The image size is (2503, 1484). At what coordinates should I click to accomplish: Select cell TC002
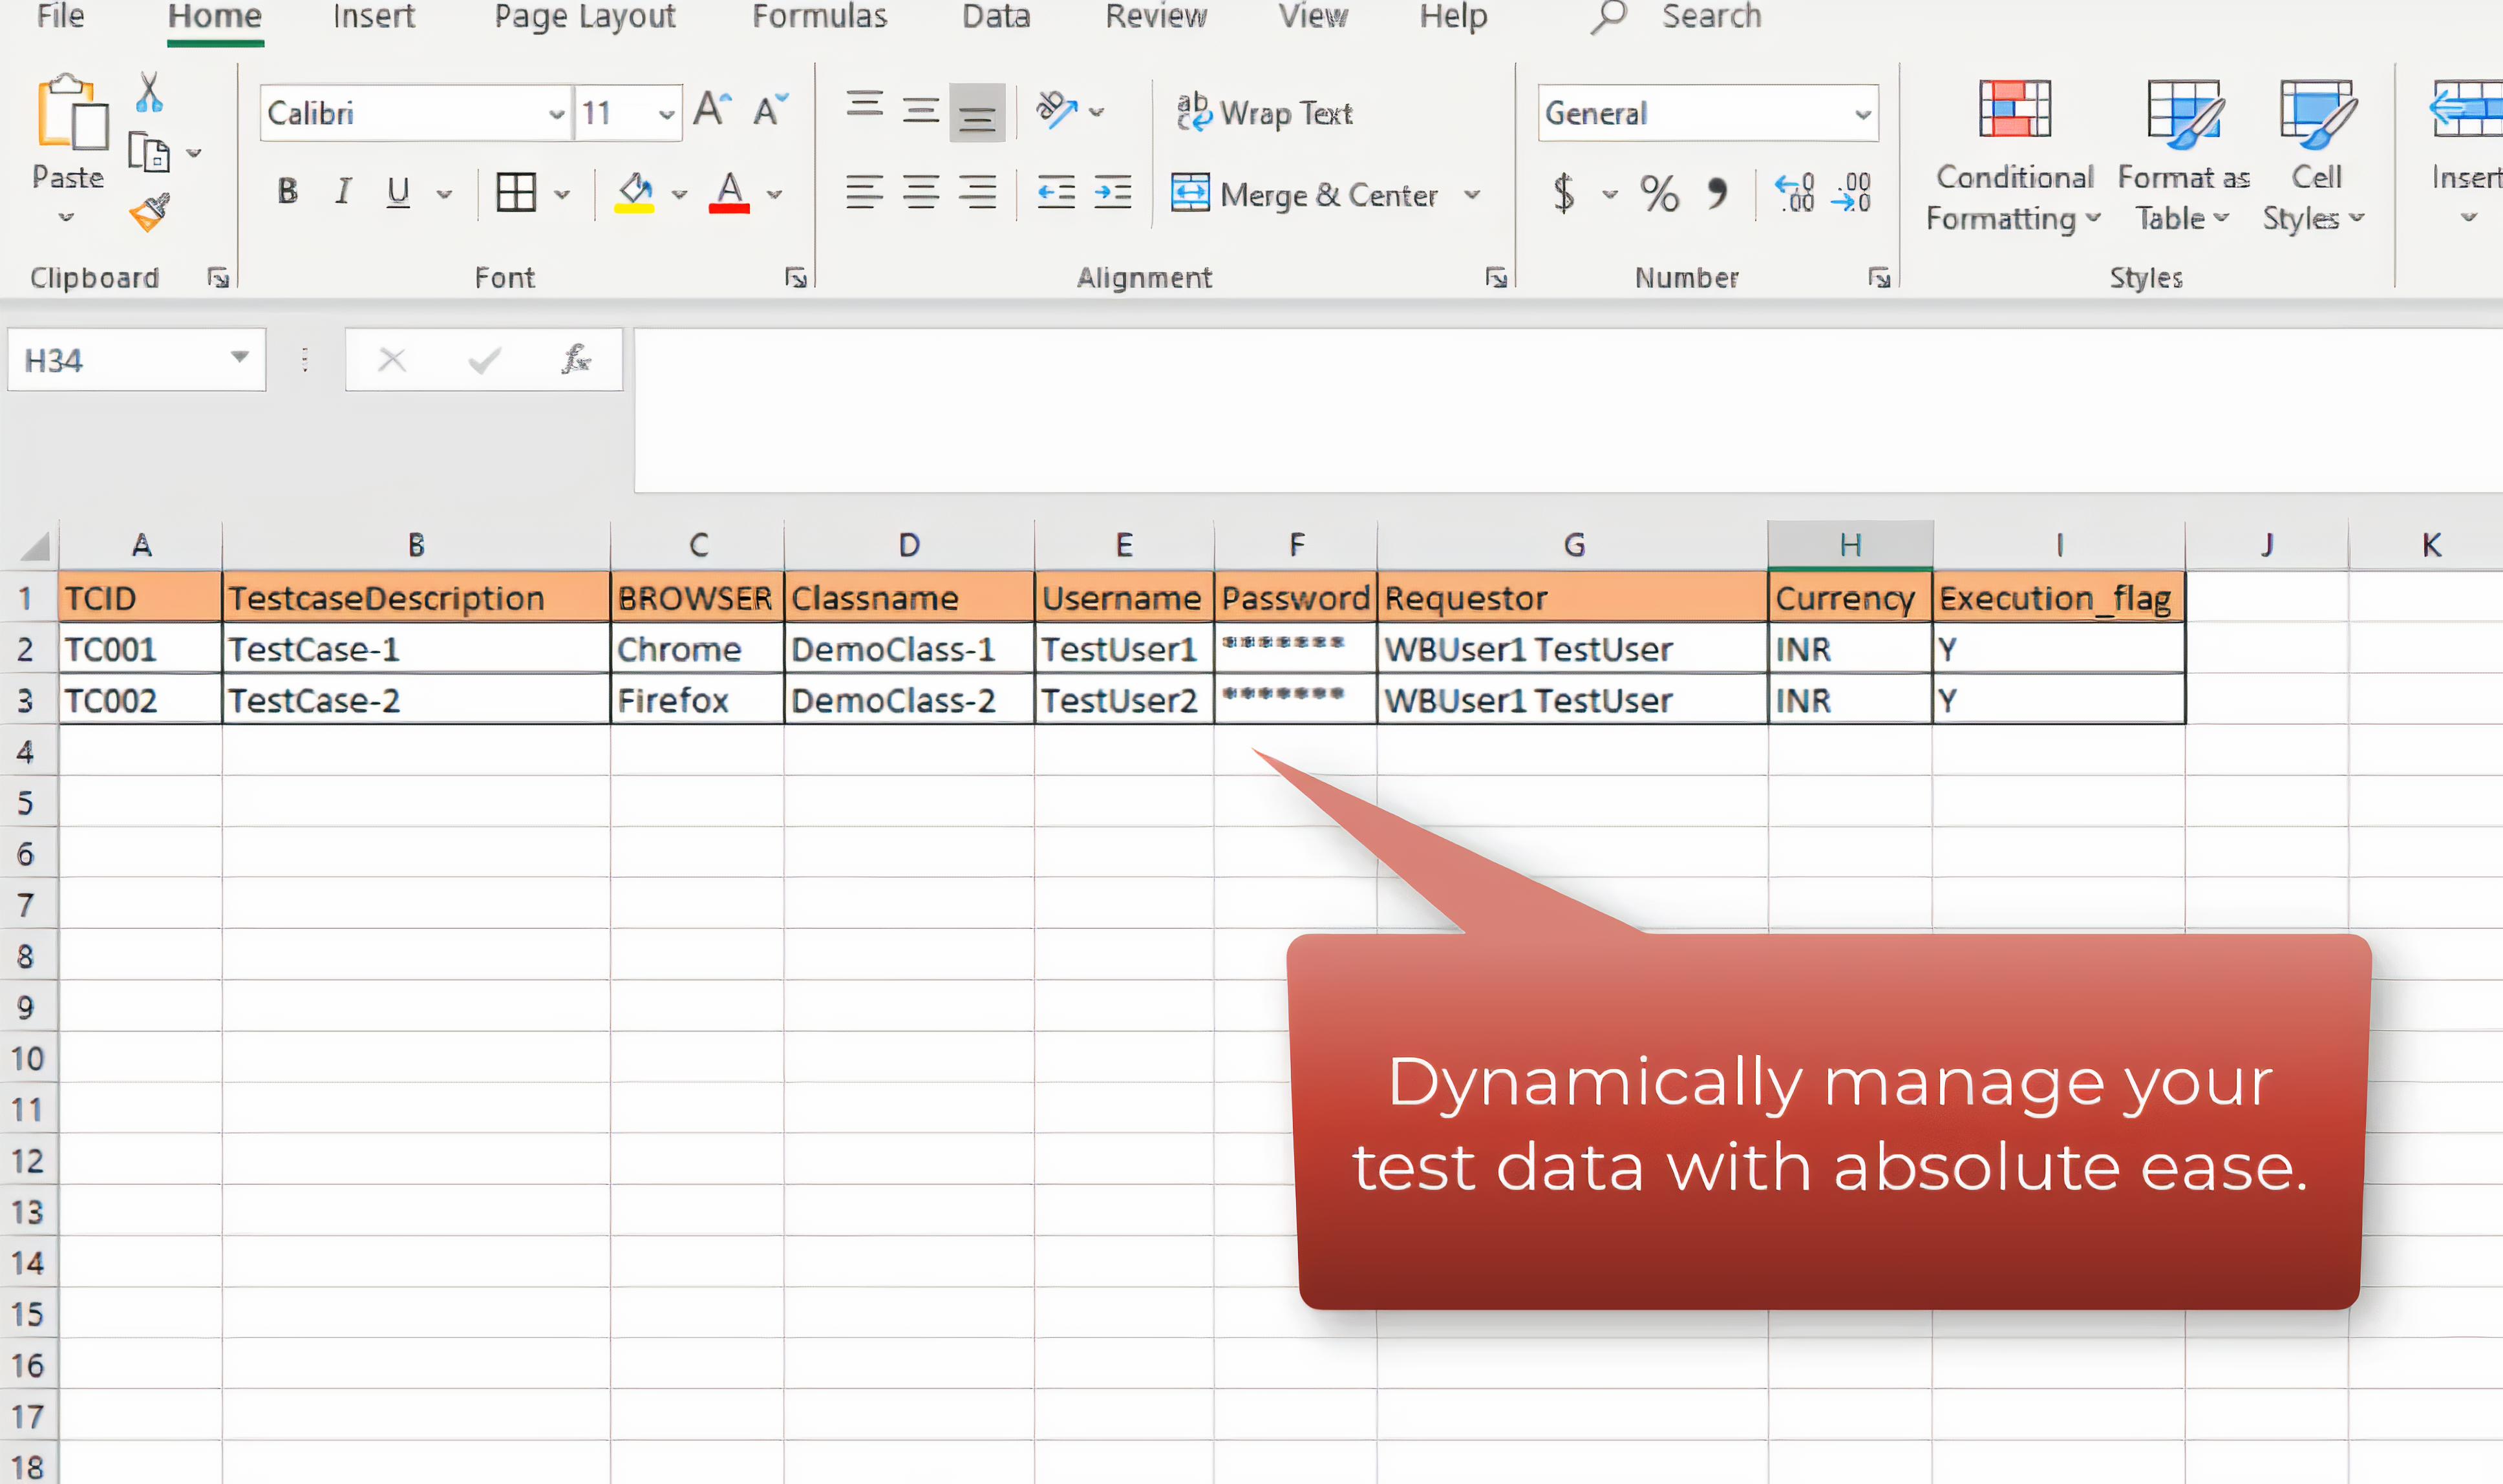[x=140, y=700]
